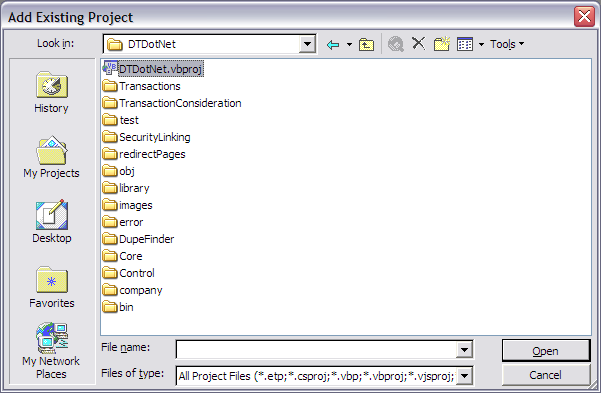Select the error folder icon
The image size is (601, 393).
click(x=110, y=222)
